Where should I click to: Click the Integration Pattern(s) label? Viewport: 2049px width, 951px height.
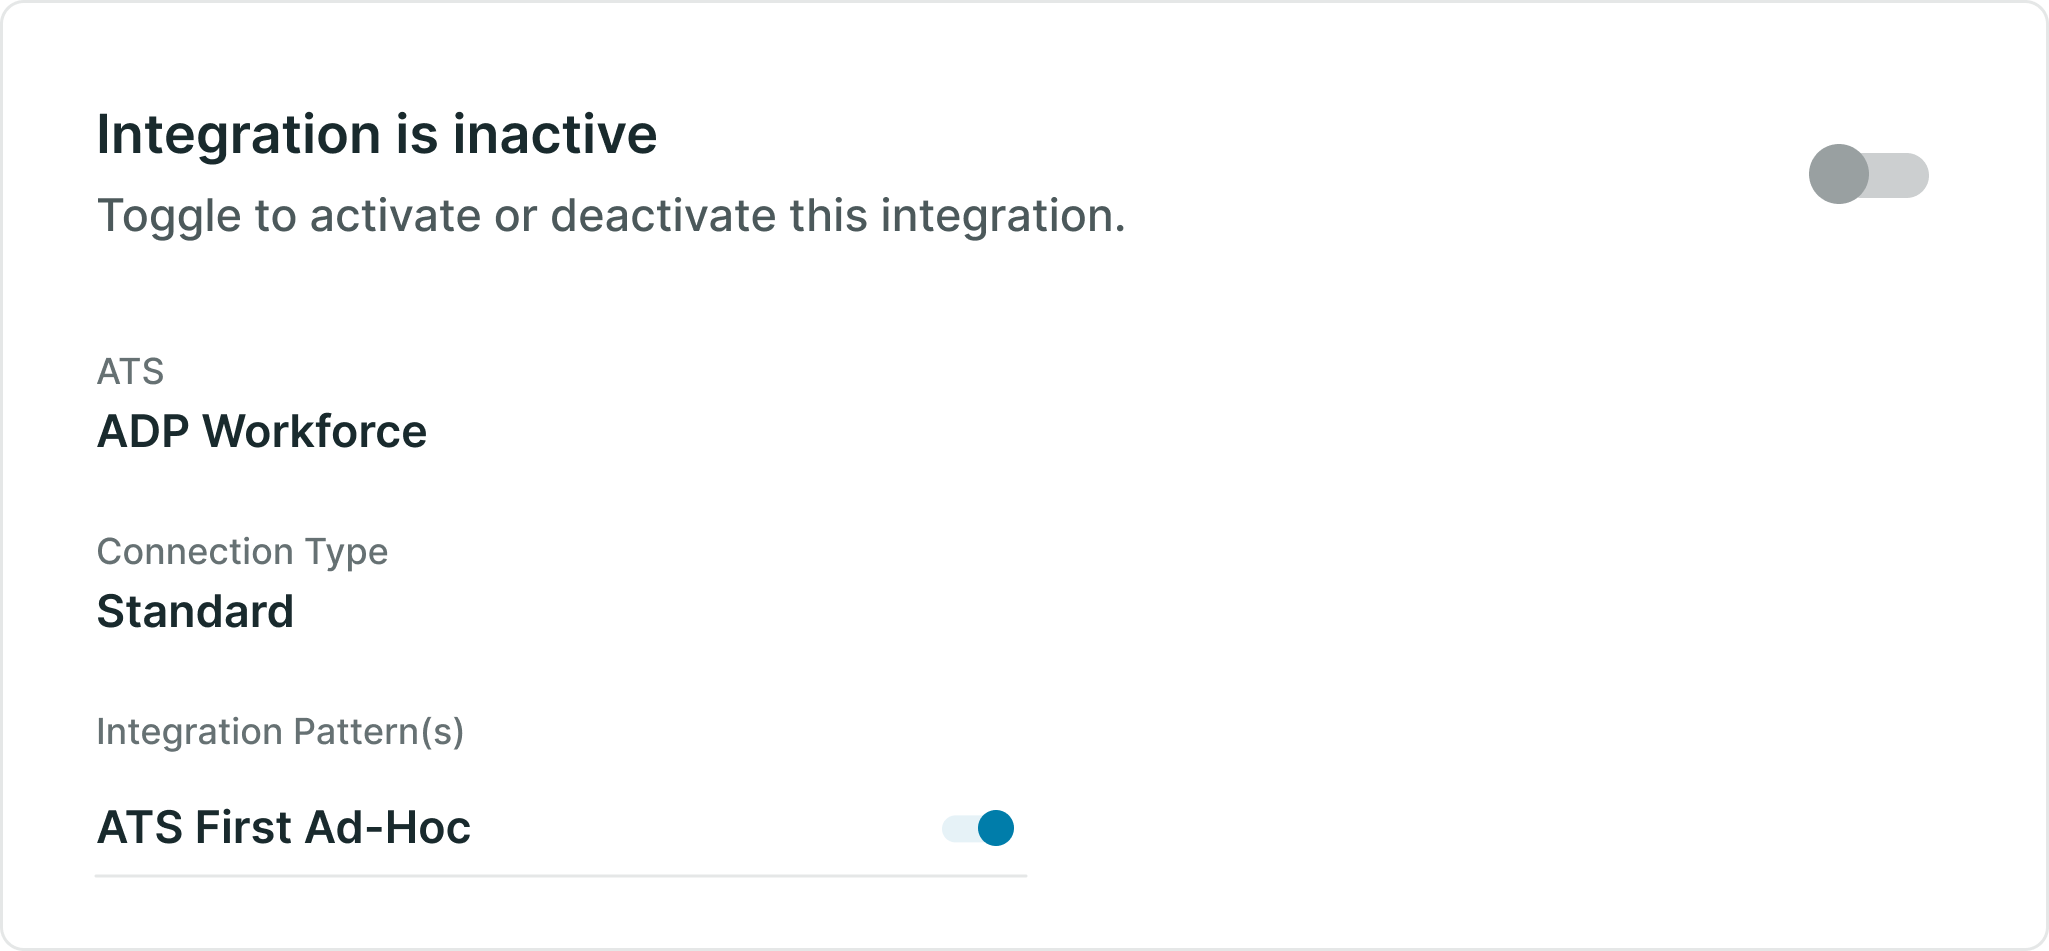(280, 732)
